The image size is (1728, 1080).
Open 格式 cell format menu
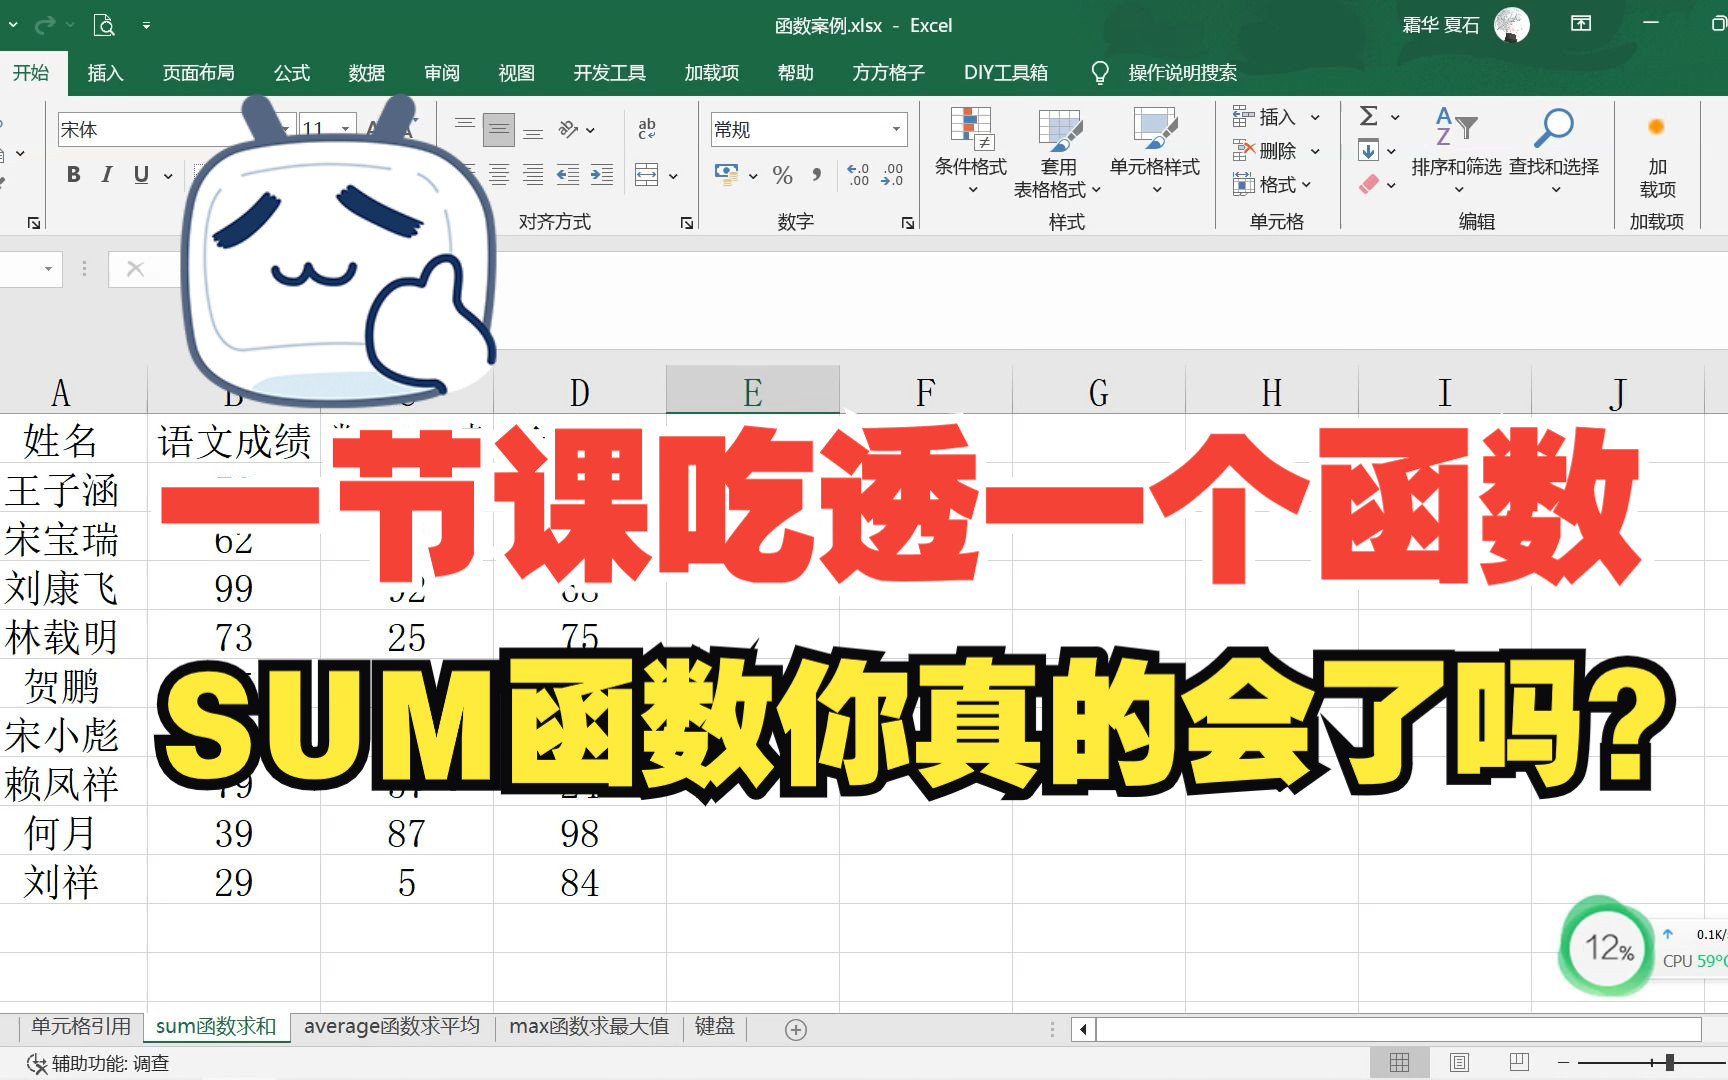tap(1272, 185)
